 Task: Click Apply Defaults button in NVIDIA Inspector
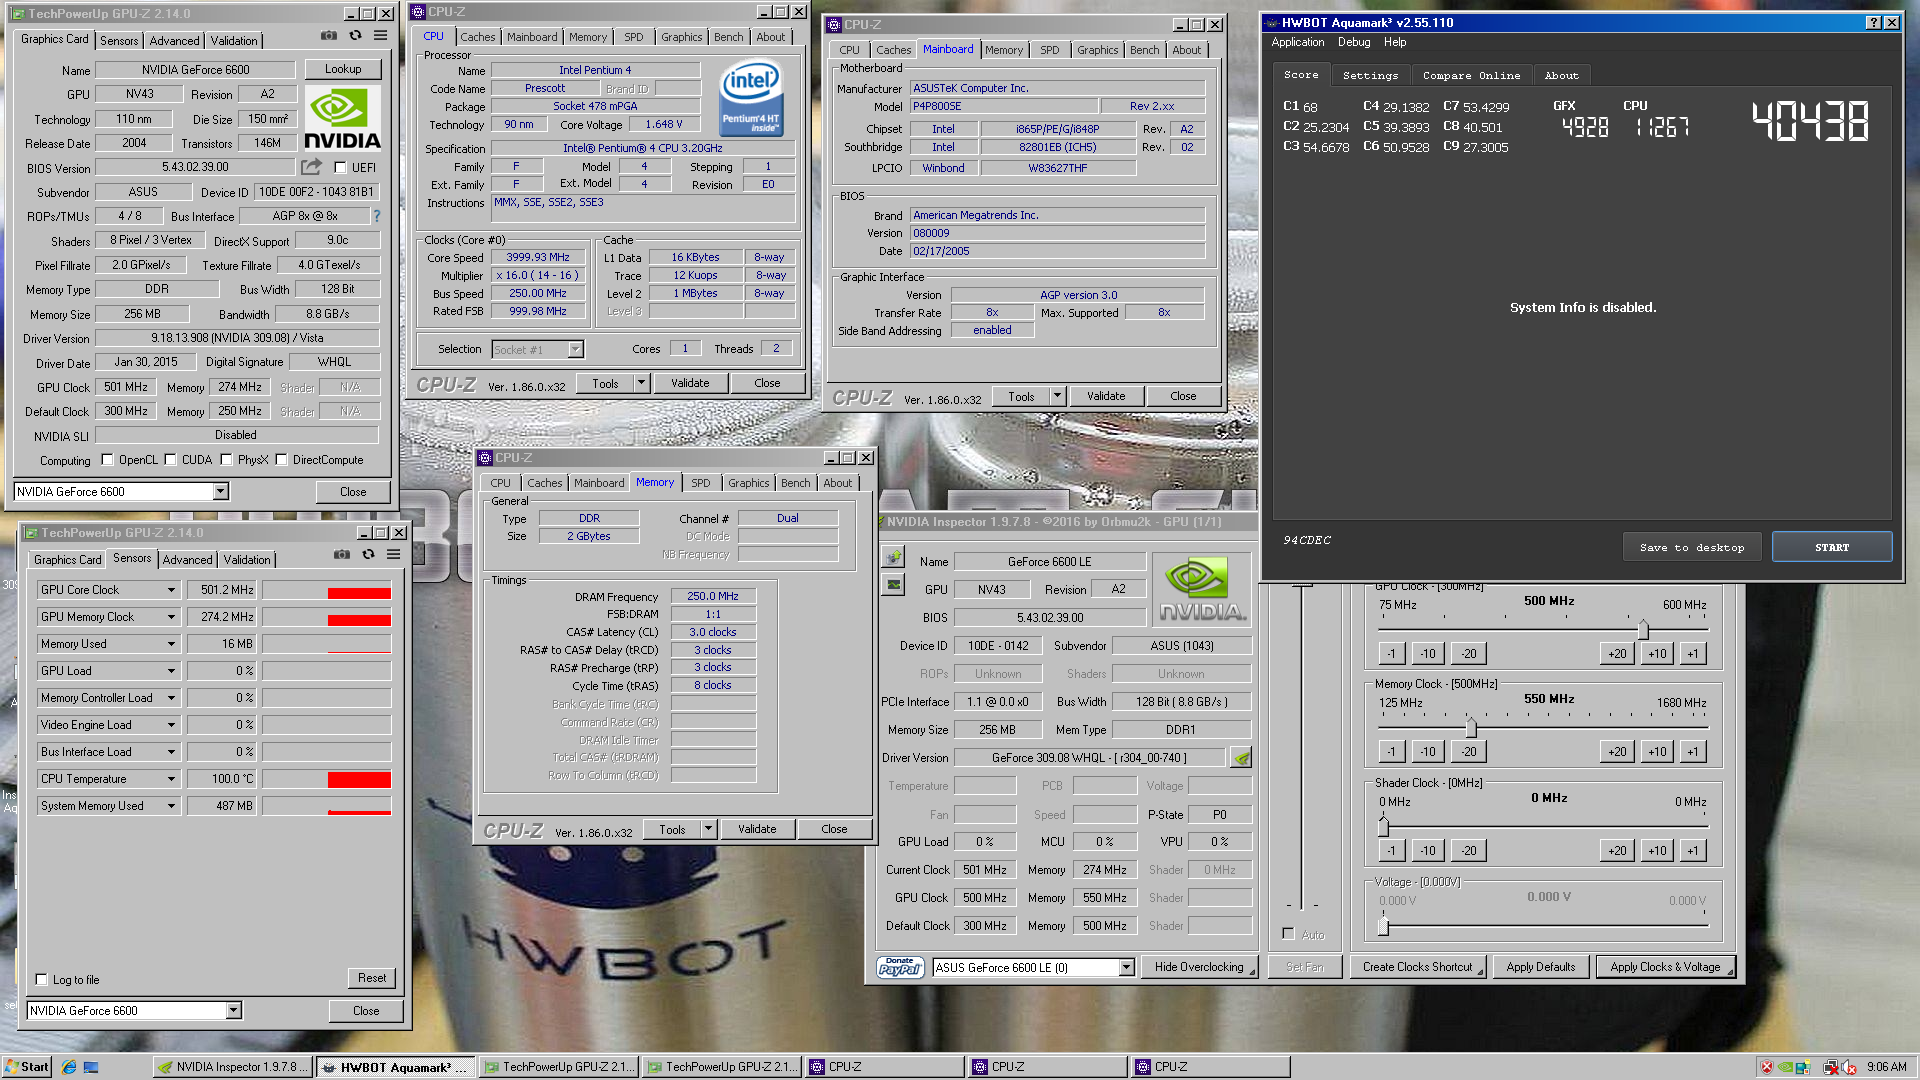(x=1540, y=967)
